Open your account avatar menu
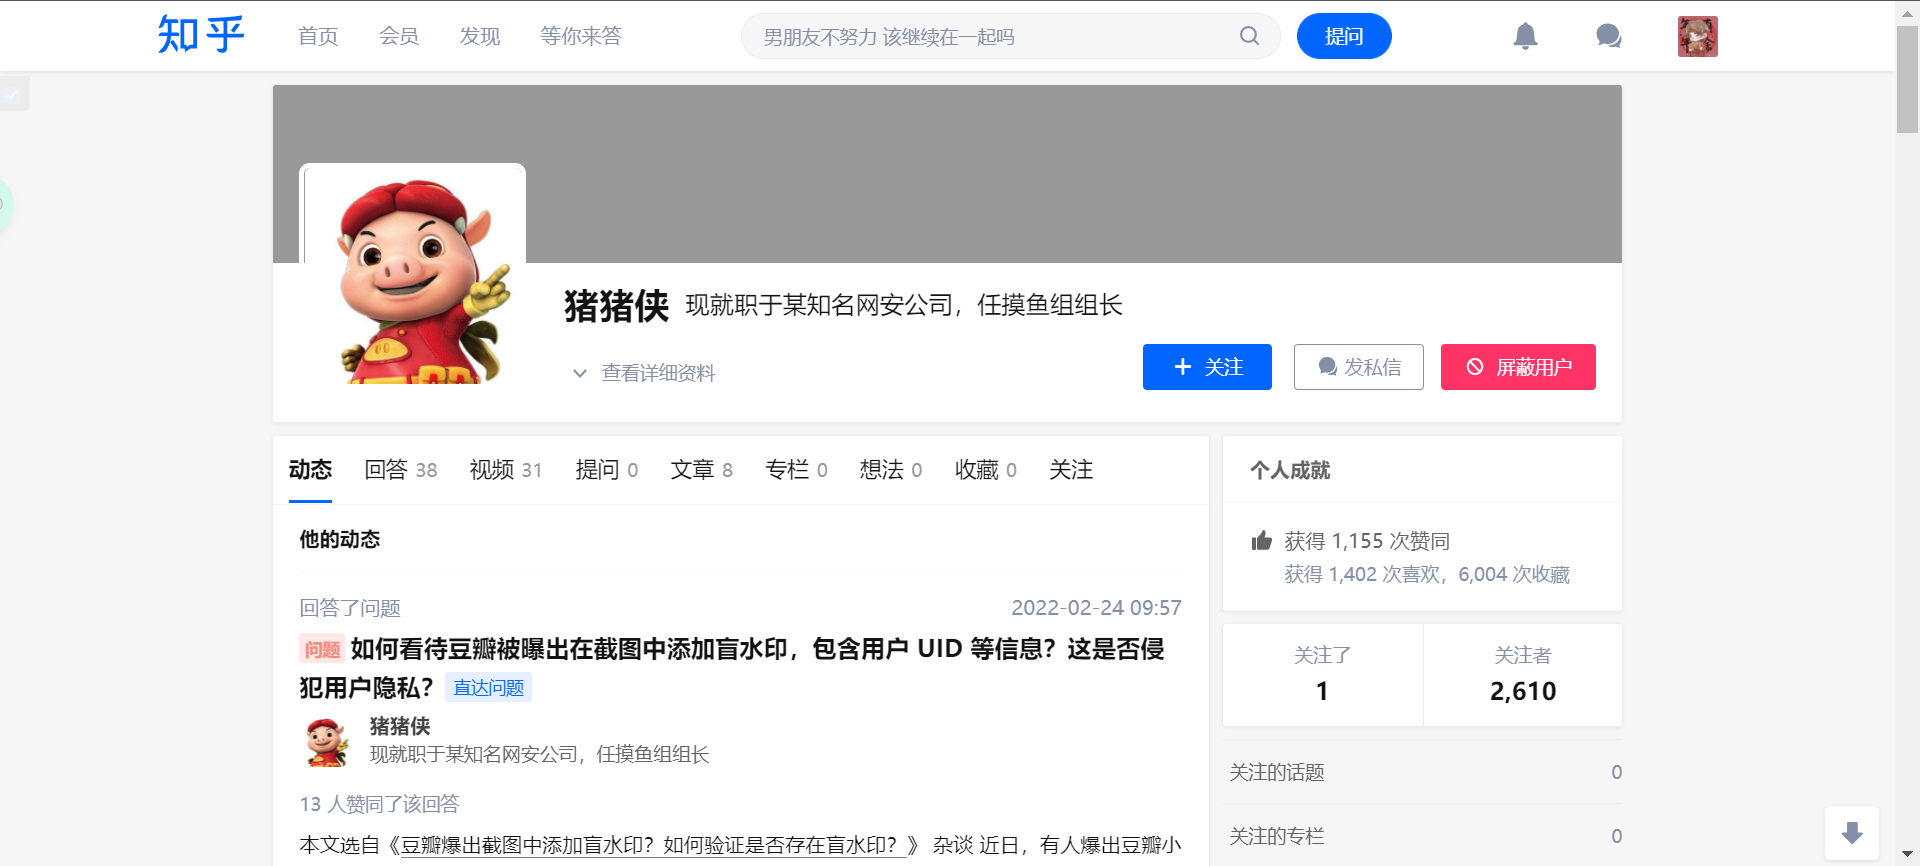 (1697, 37)
